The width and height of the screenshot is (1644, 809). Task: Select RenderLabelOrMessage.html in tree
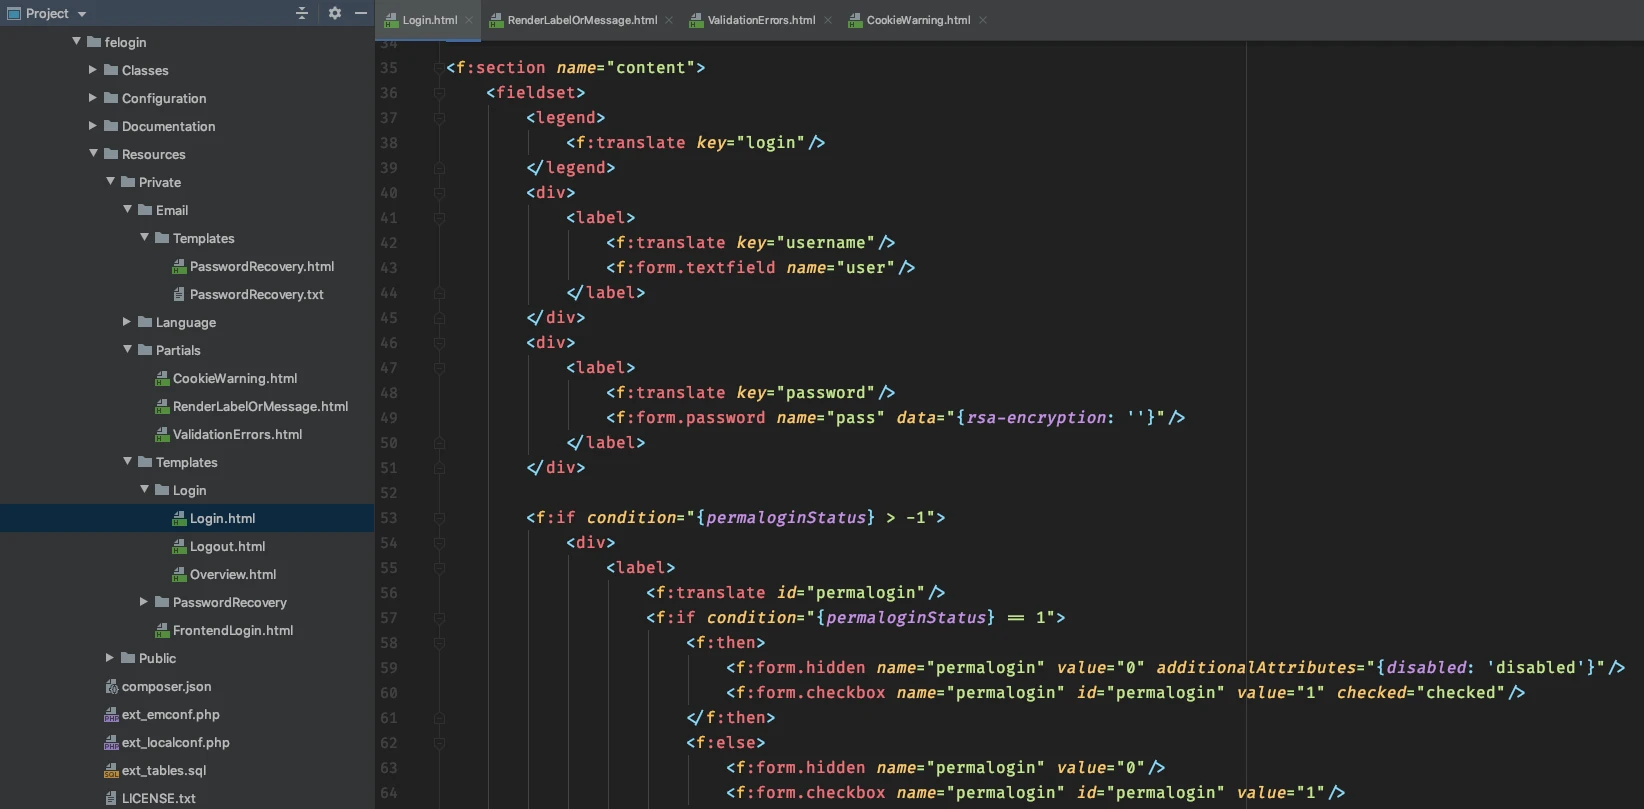260,406
